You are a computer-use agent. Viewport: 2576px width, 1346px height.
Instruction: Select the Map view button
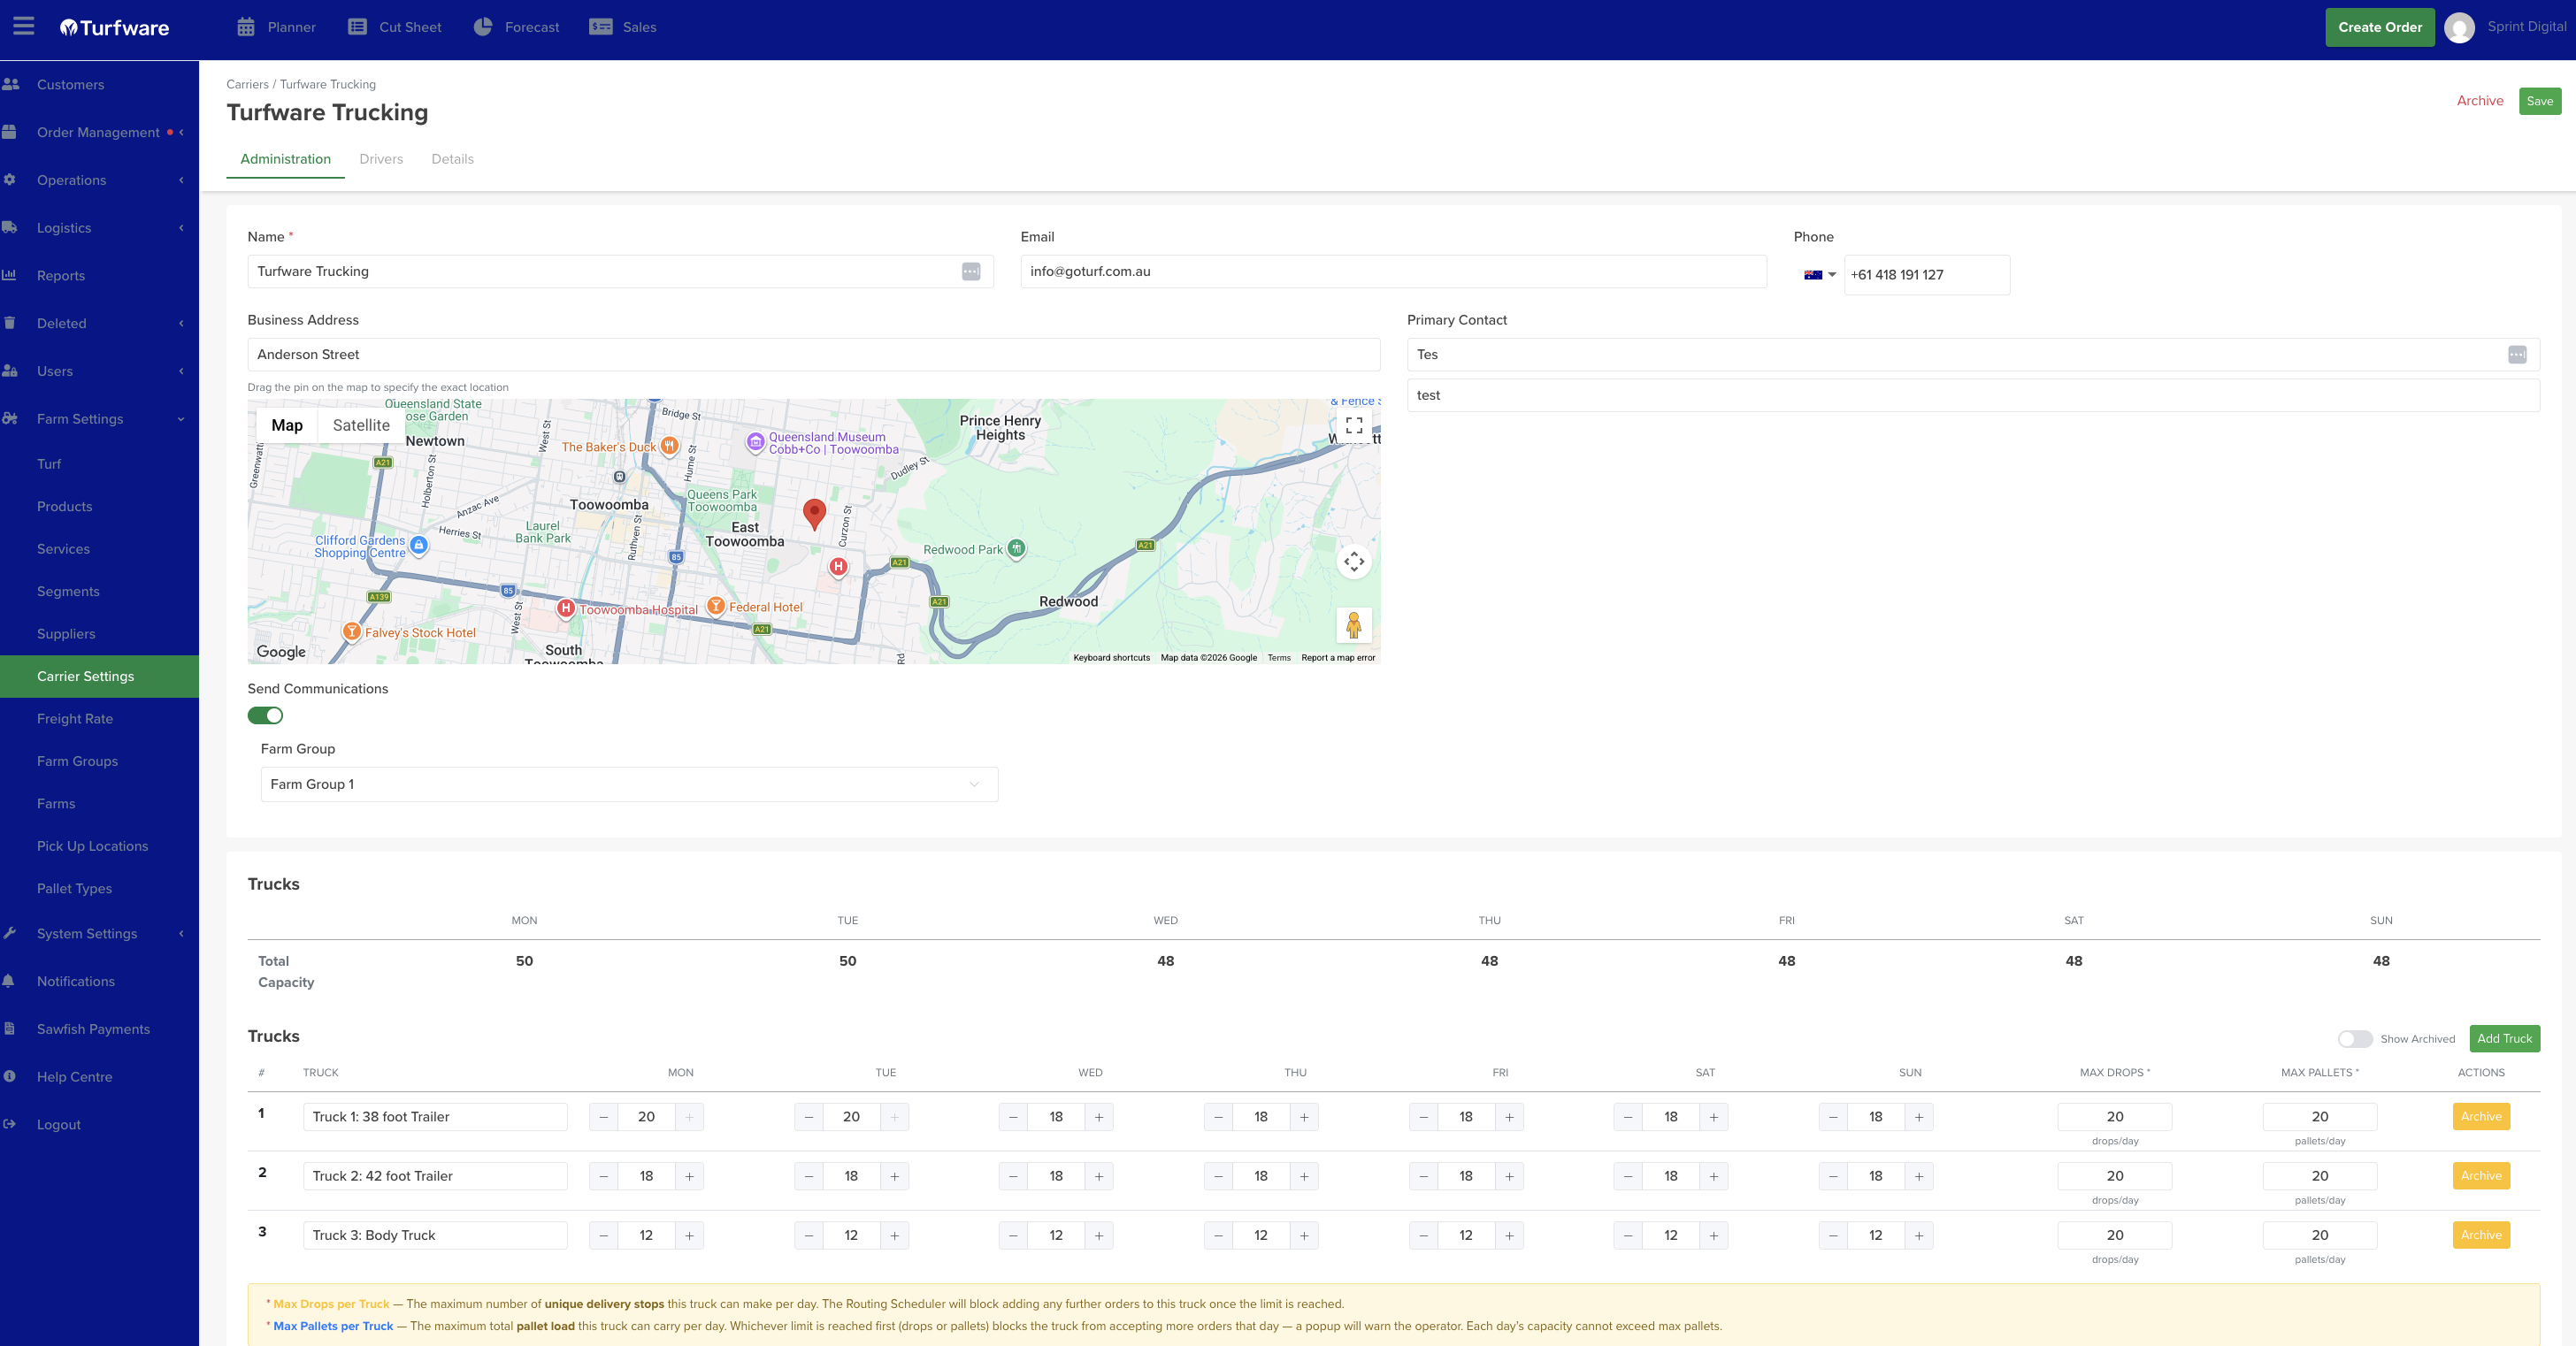coord(287,426)
